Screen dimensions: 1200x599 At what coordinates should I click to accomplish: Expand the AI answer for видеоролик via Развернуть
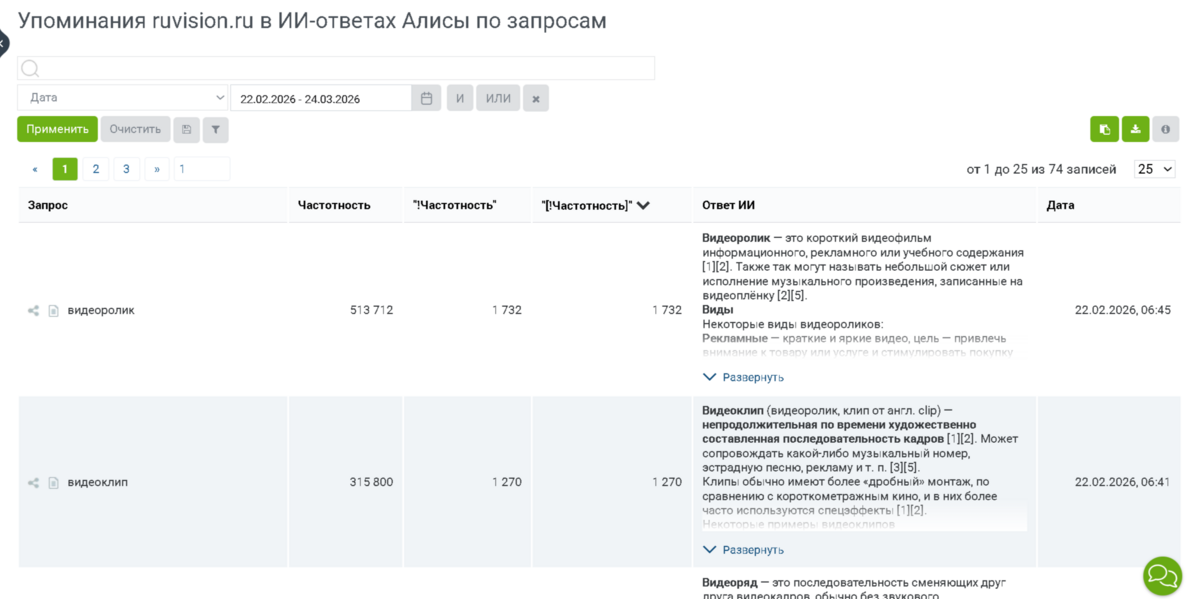pos(744,377)
